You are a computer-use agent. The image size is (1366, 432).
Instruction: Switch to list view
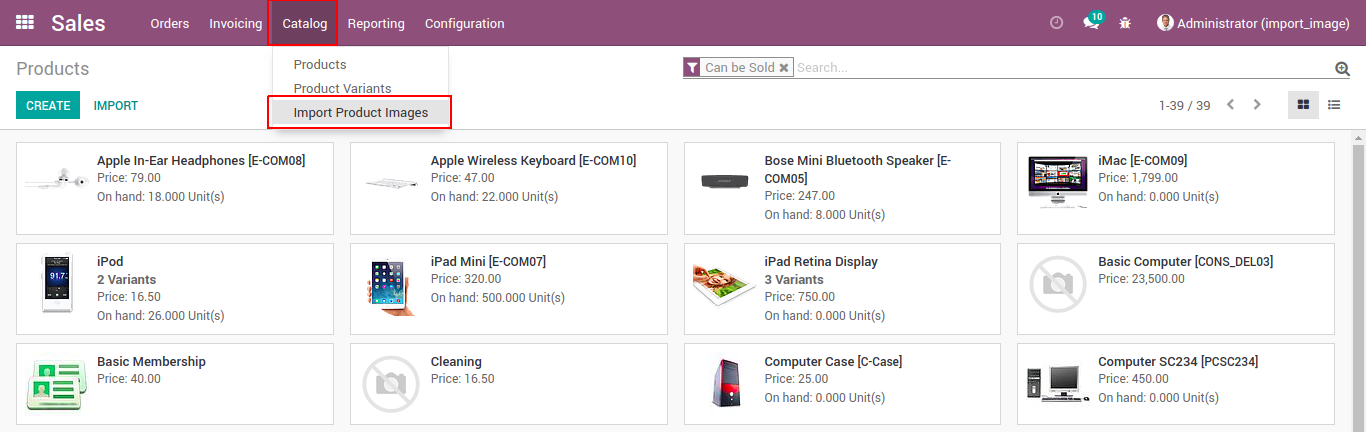pyautogui.click(x=1334, y=105)
